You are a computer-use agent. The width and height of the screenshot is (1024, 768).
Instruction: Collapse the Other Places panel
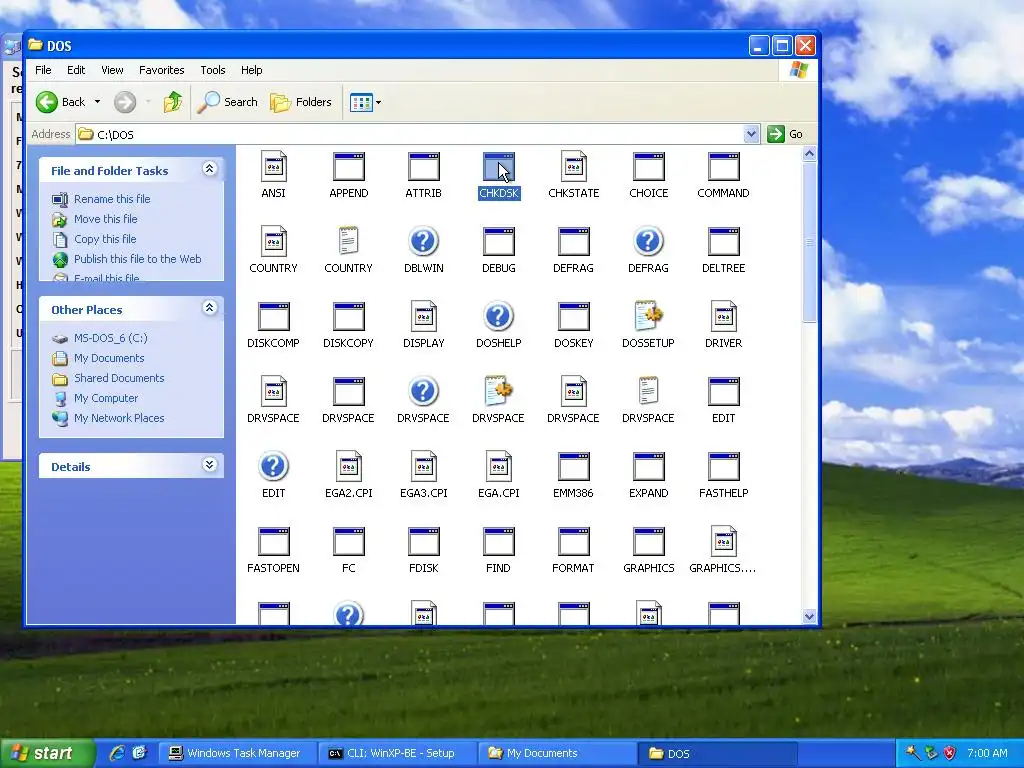click(209, 308)
